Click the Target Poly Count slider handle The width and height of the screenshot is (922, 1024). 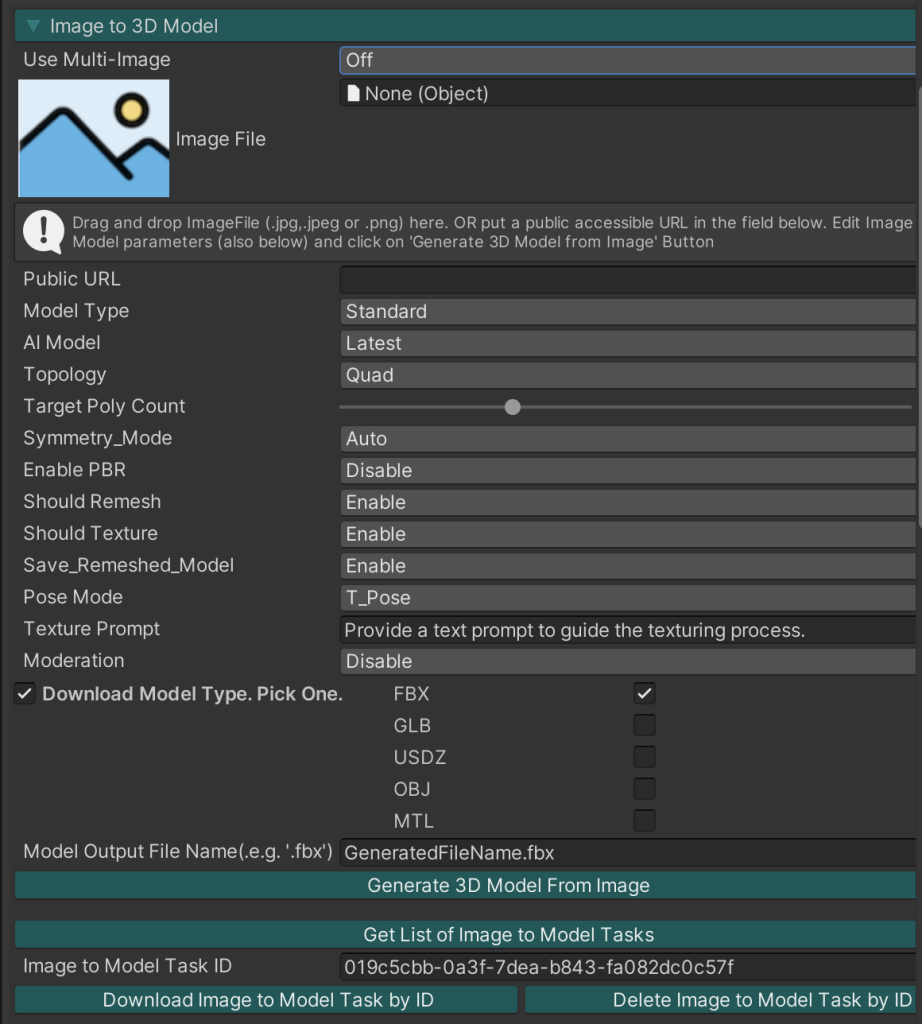(513, 407)
